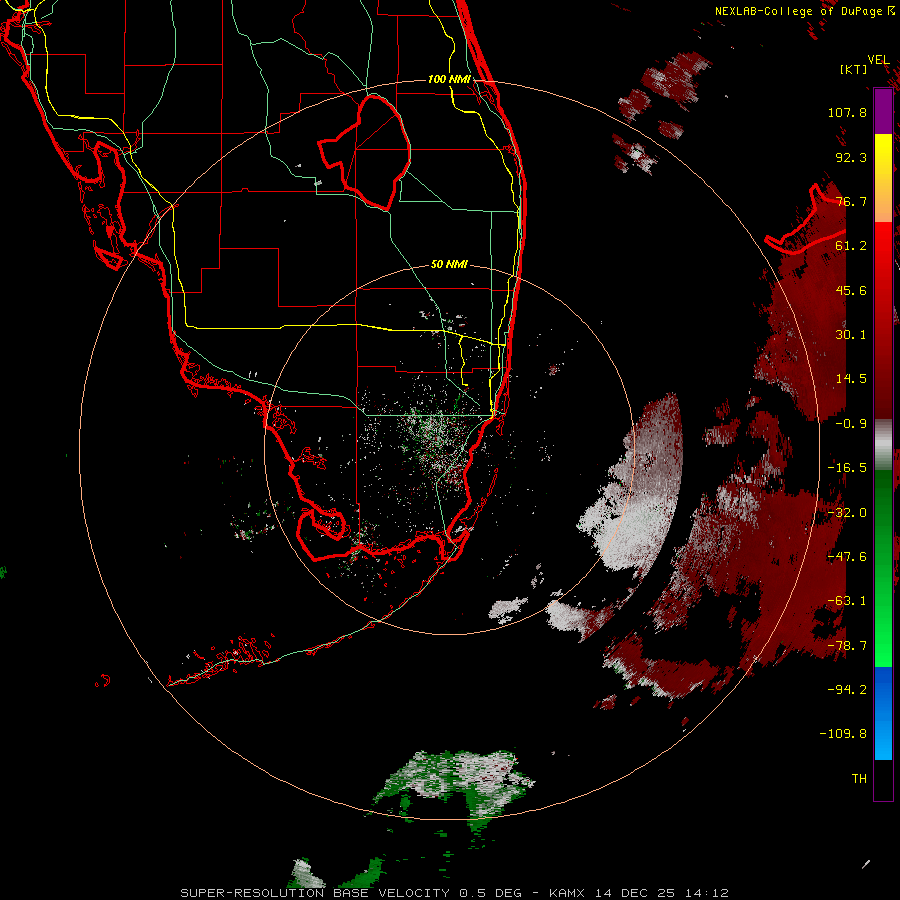Select the -63.1 legend value
The width and height of the screenshot is (900, 900).
[847, 601]
